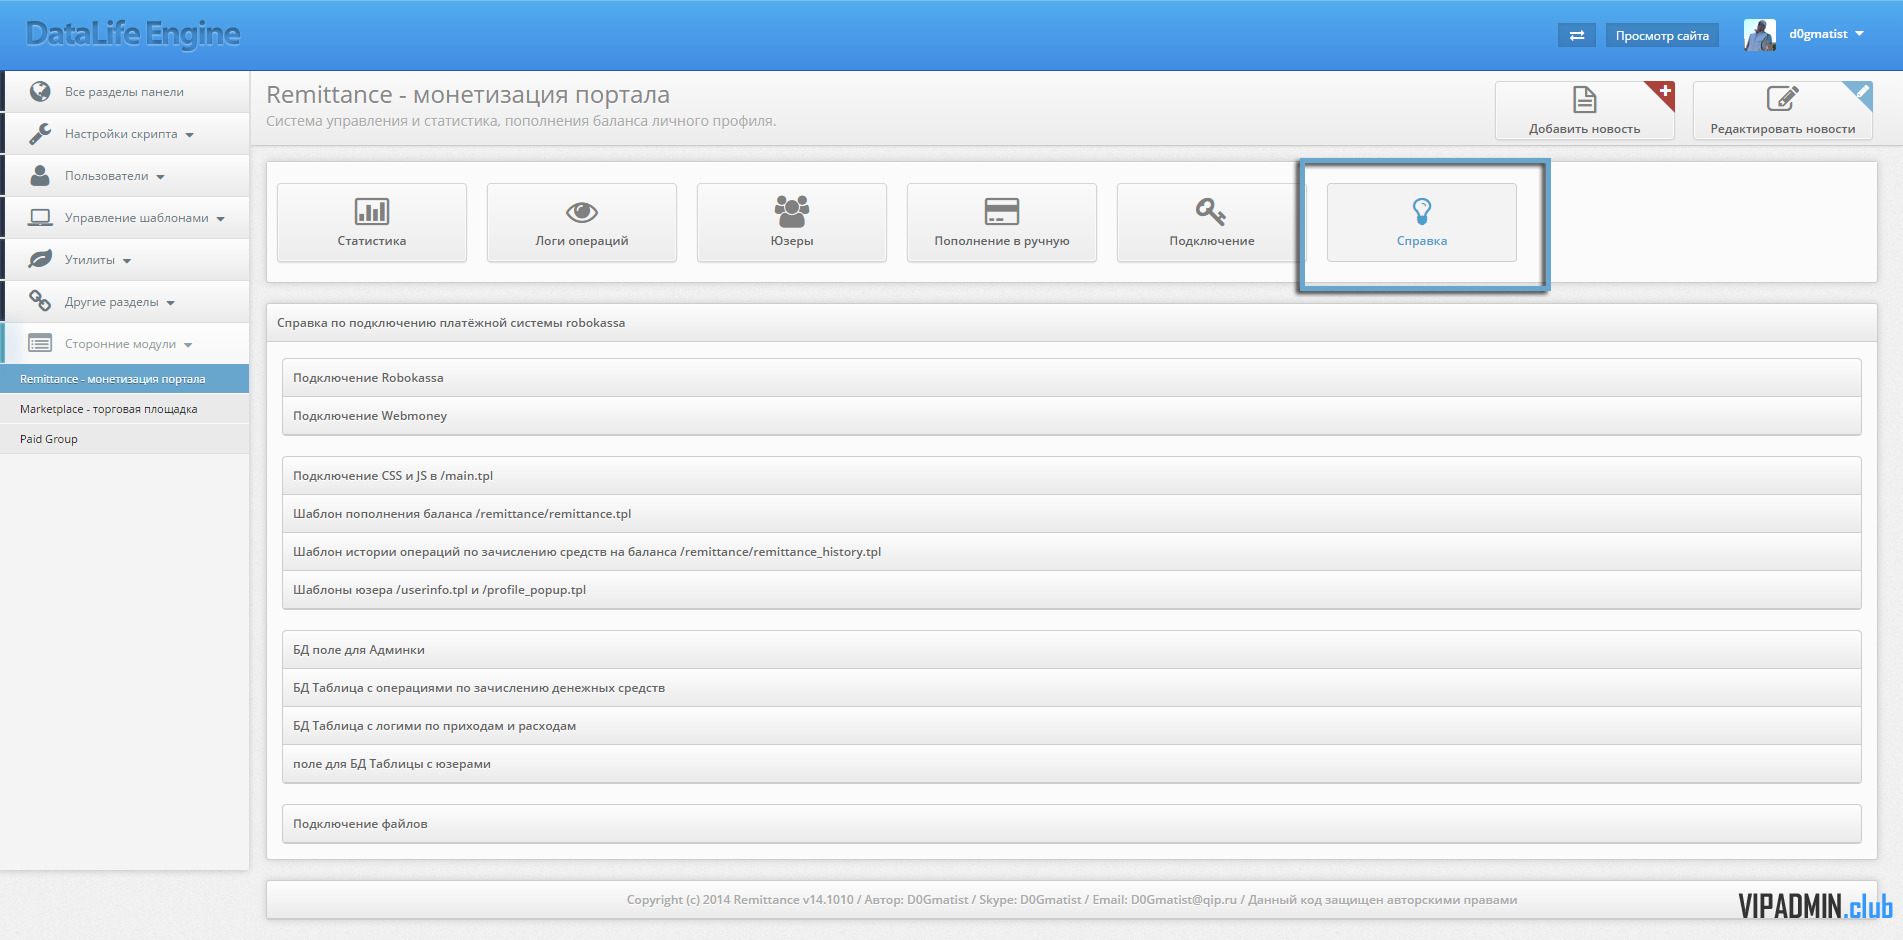The image size is (1903, 940).
Task: Click the Remittance - монетизация портала page title
Action: point(468,95)
